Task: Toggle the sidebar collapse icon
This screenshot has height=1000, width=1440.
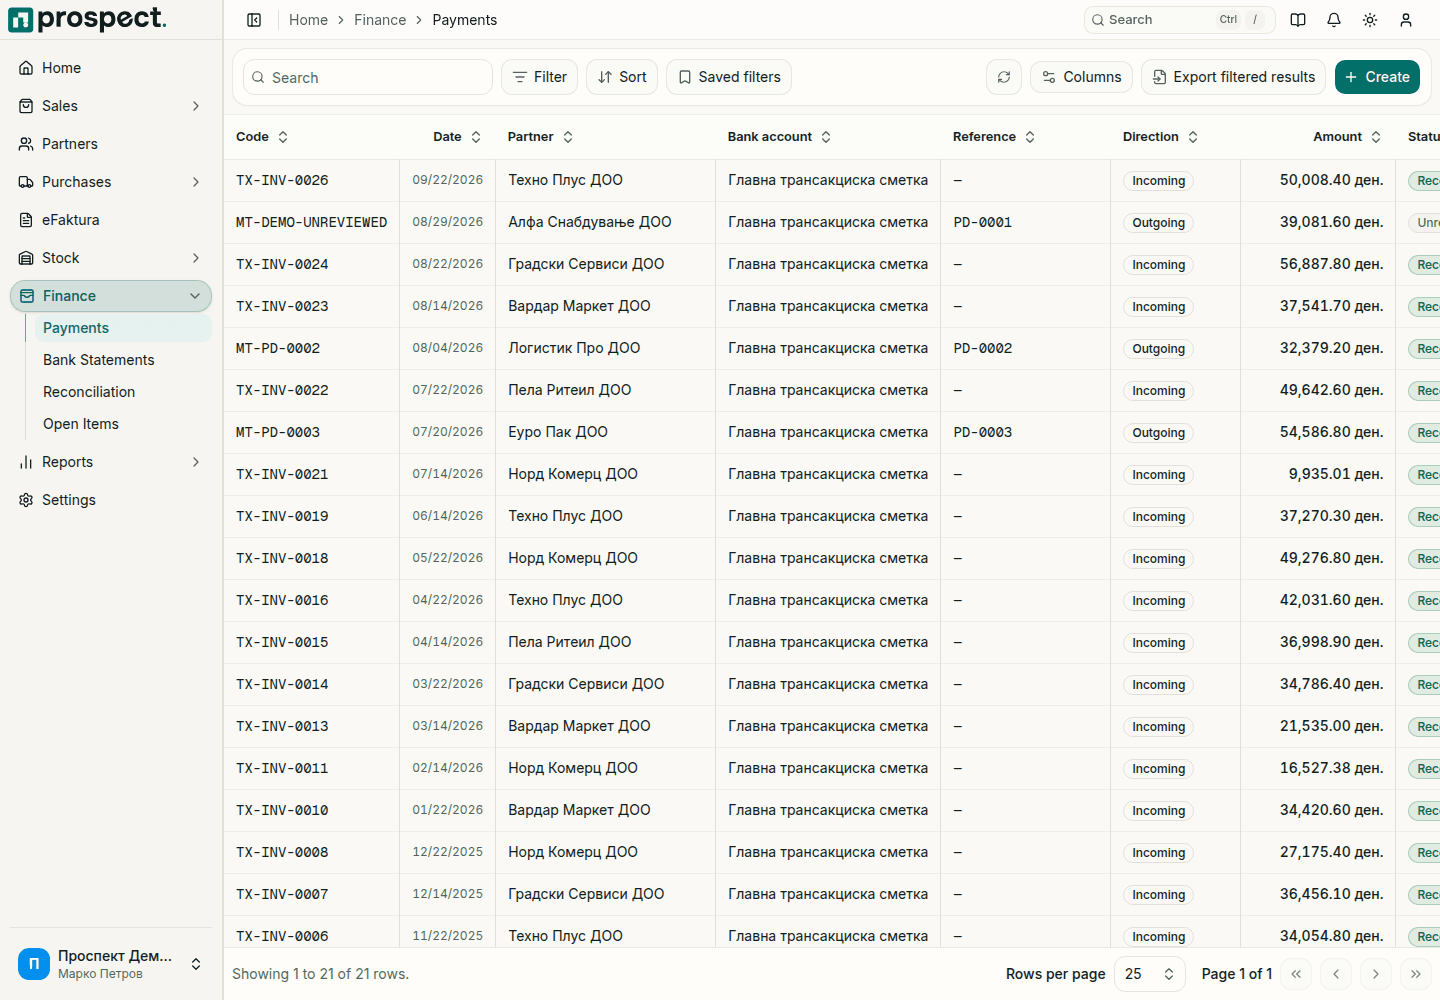Action: [x=254, y=20]
